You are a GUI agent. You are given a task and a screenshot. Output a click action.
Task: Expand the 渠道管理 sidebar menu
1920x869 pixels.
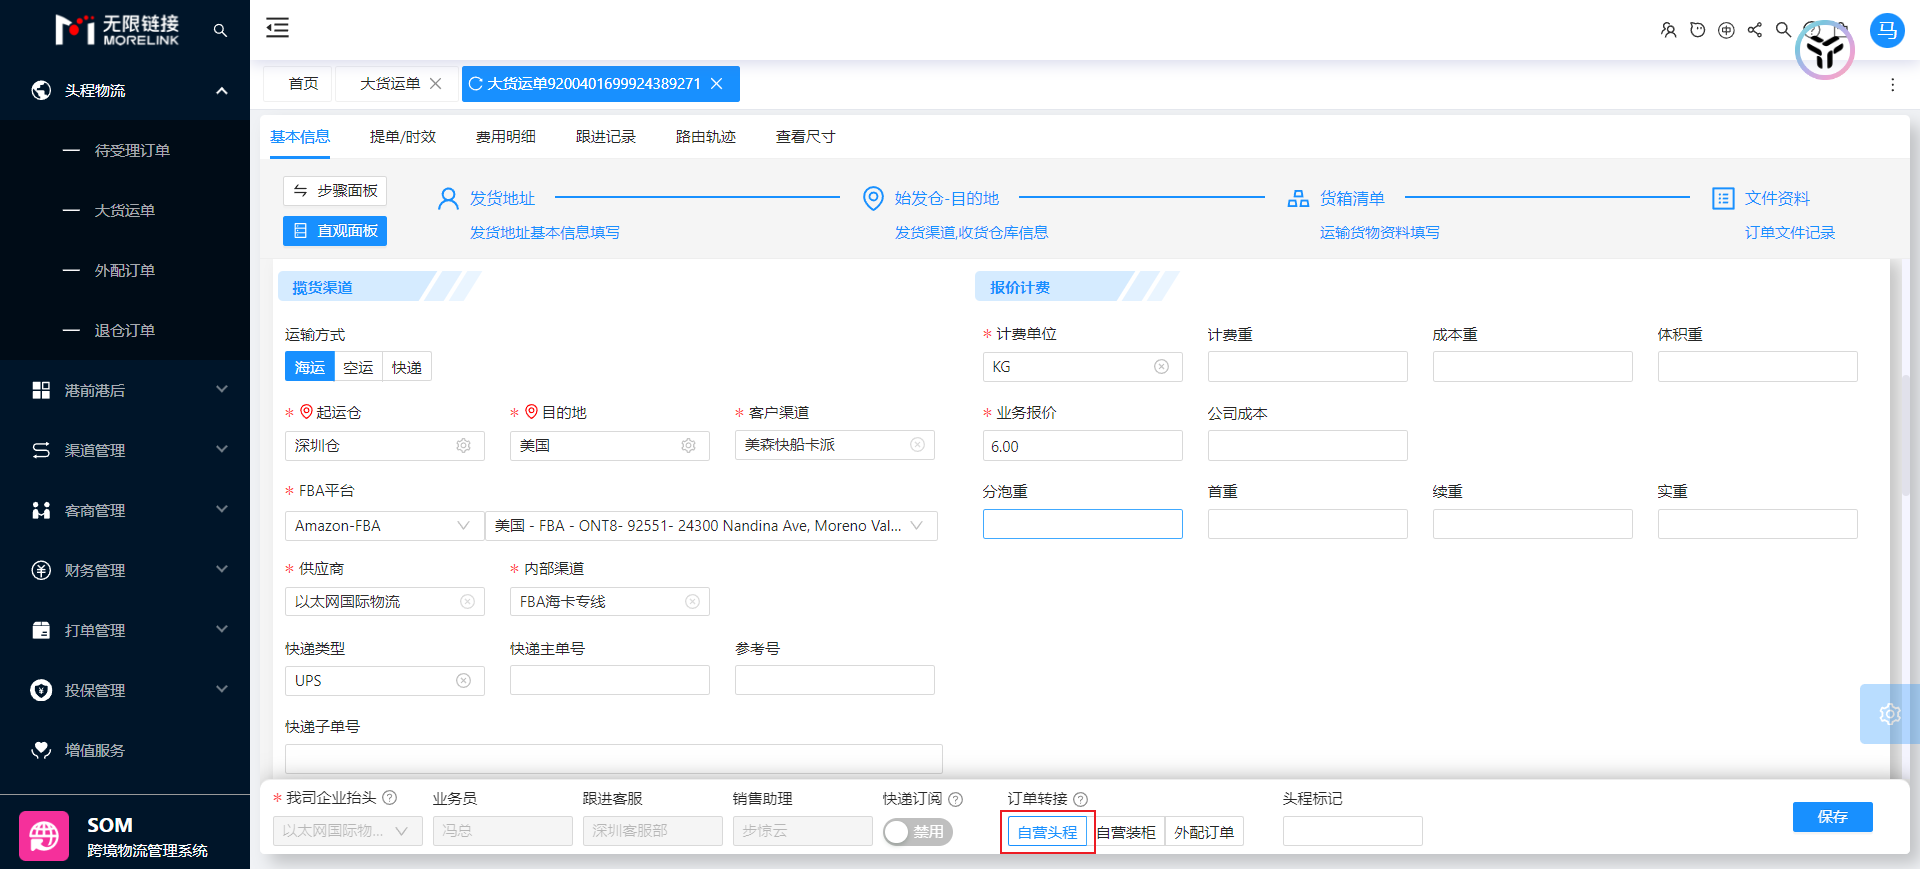(125, 450)
